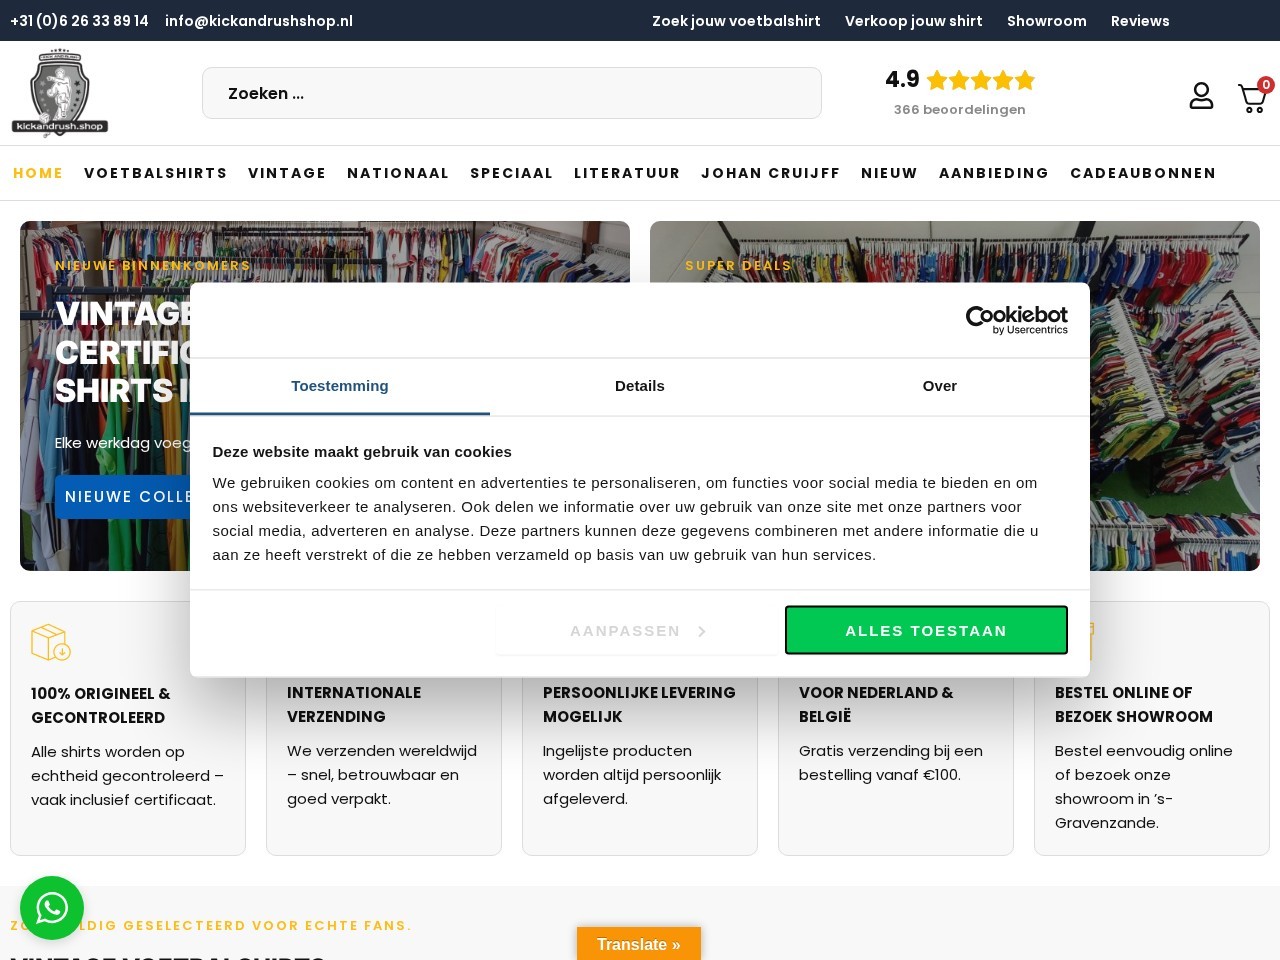Click the kickandrush.shop logo
1280x960 pixels.
coord(59,92)
